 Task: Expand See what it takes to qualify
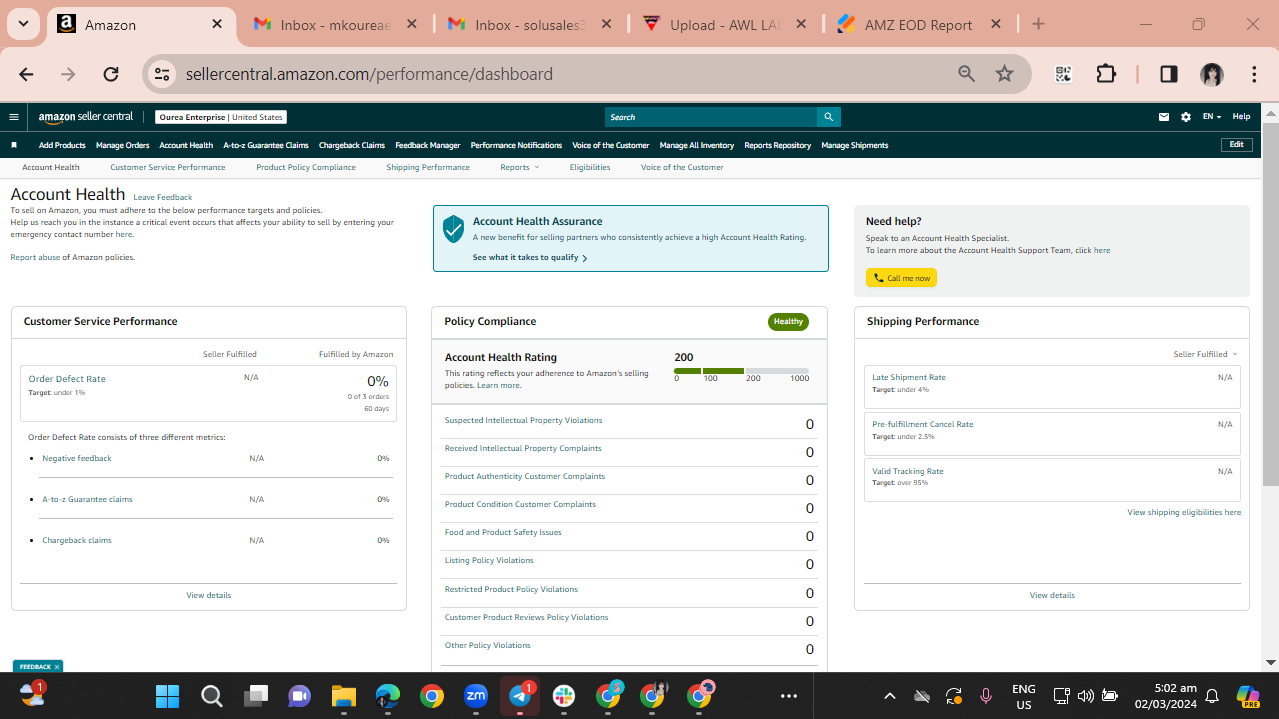point(530,257)
